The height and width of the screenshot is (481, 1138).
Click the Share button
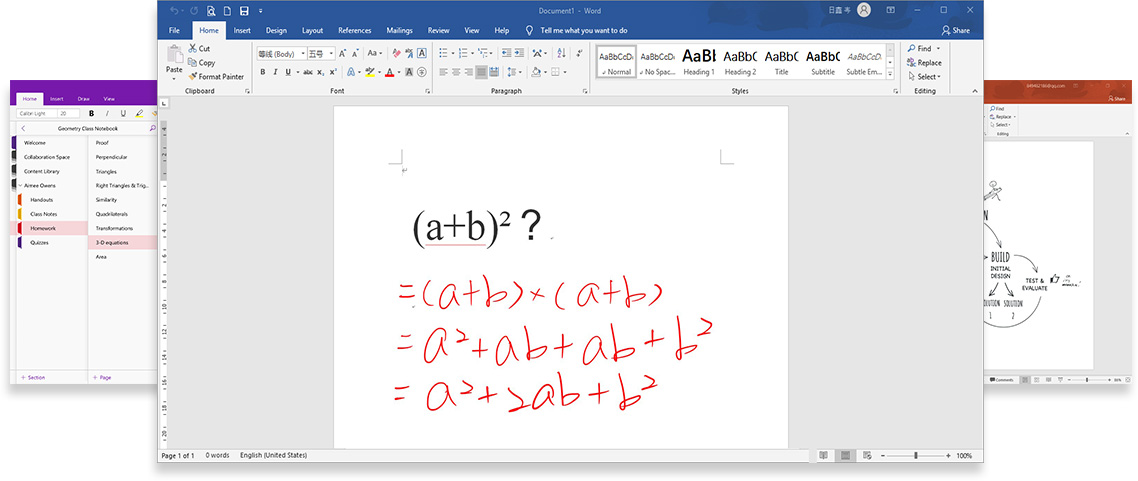(955, 31)
